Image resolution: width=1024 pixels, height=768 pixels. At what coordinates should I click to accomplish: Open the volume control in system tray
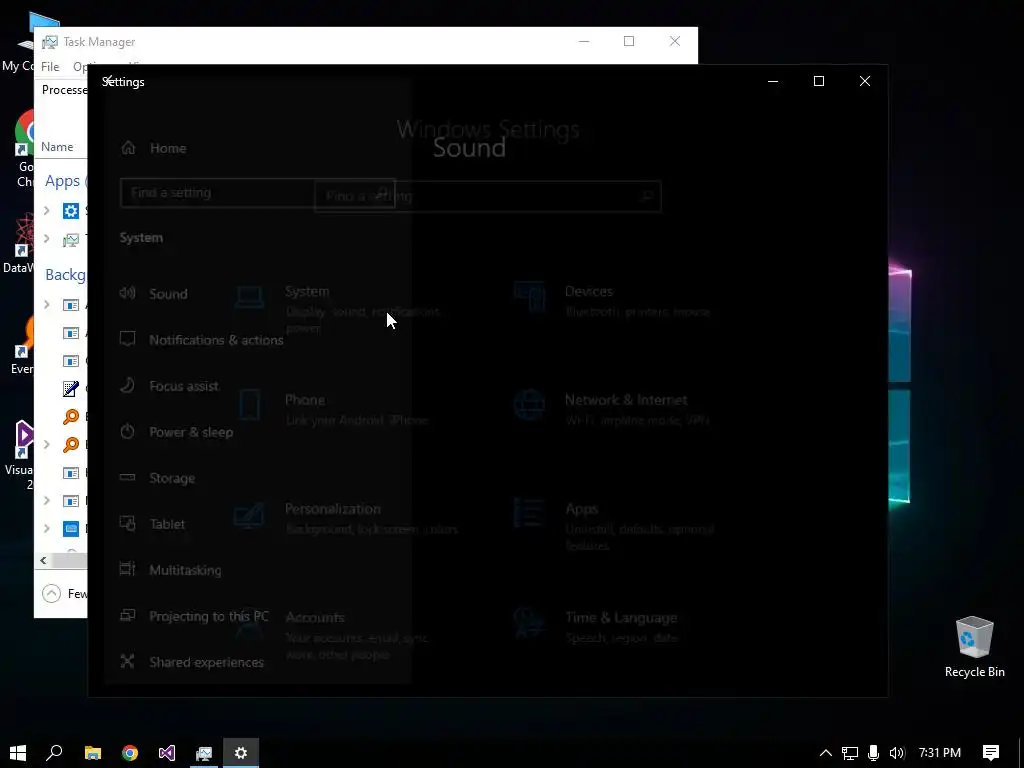(897, 753)
